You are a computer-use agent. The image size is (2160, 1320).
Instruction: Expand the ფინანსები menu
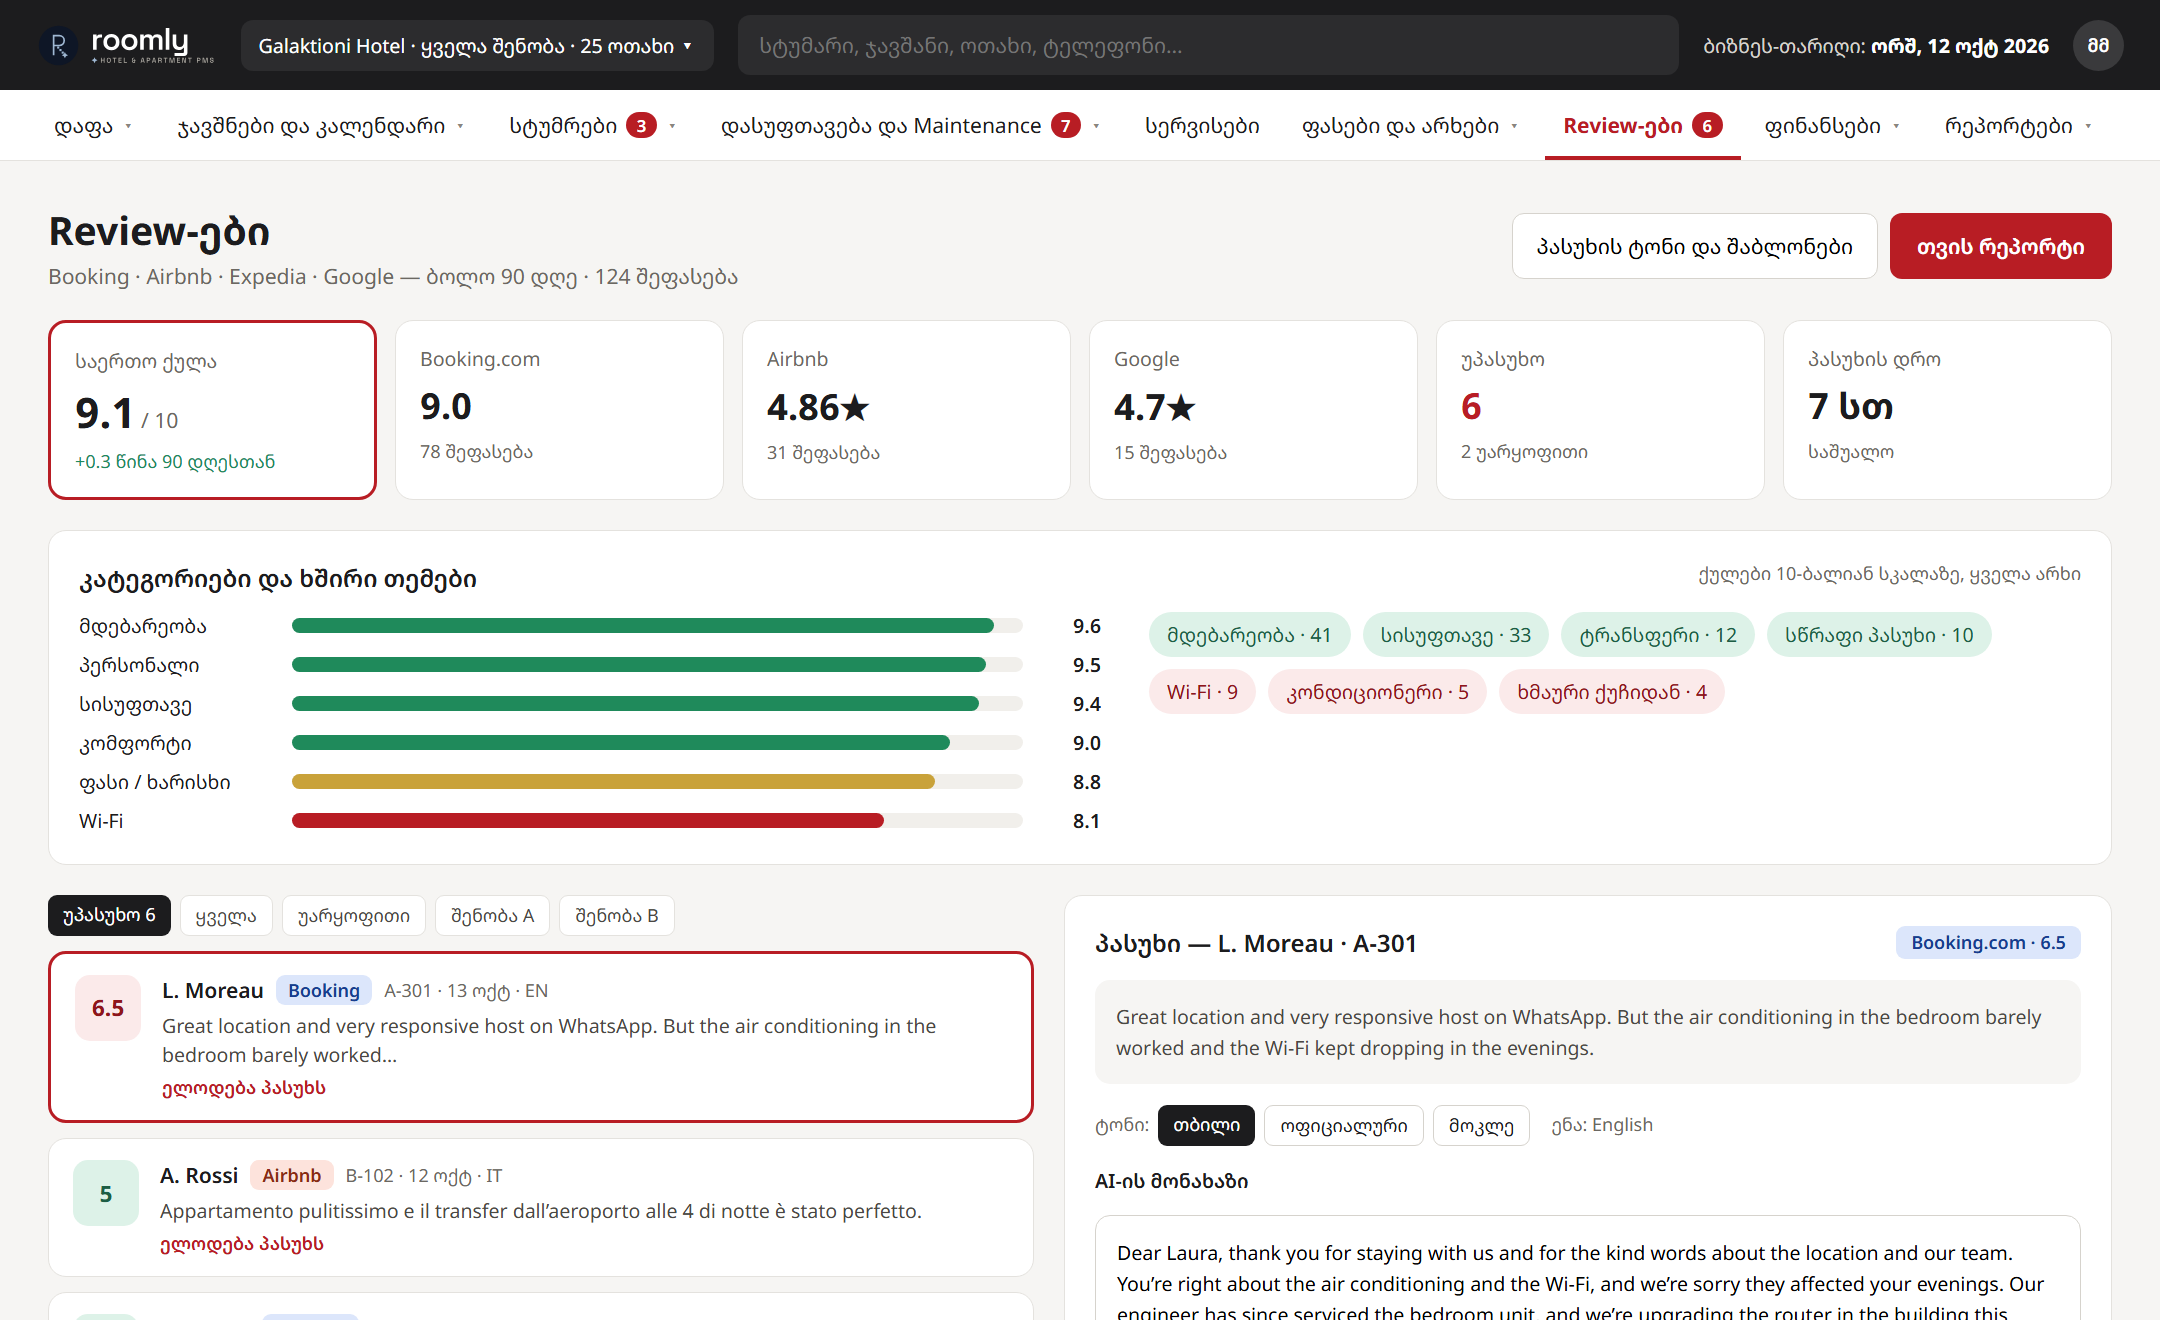(1832, 126)
